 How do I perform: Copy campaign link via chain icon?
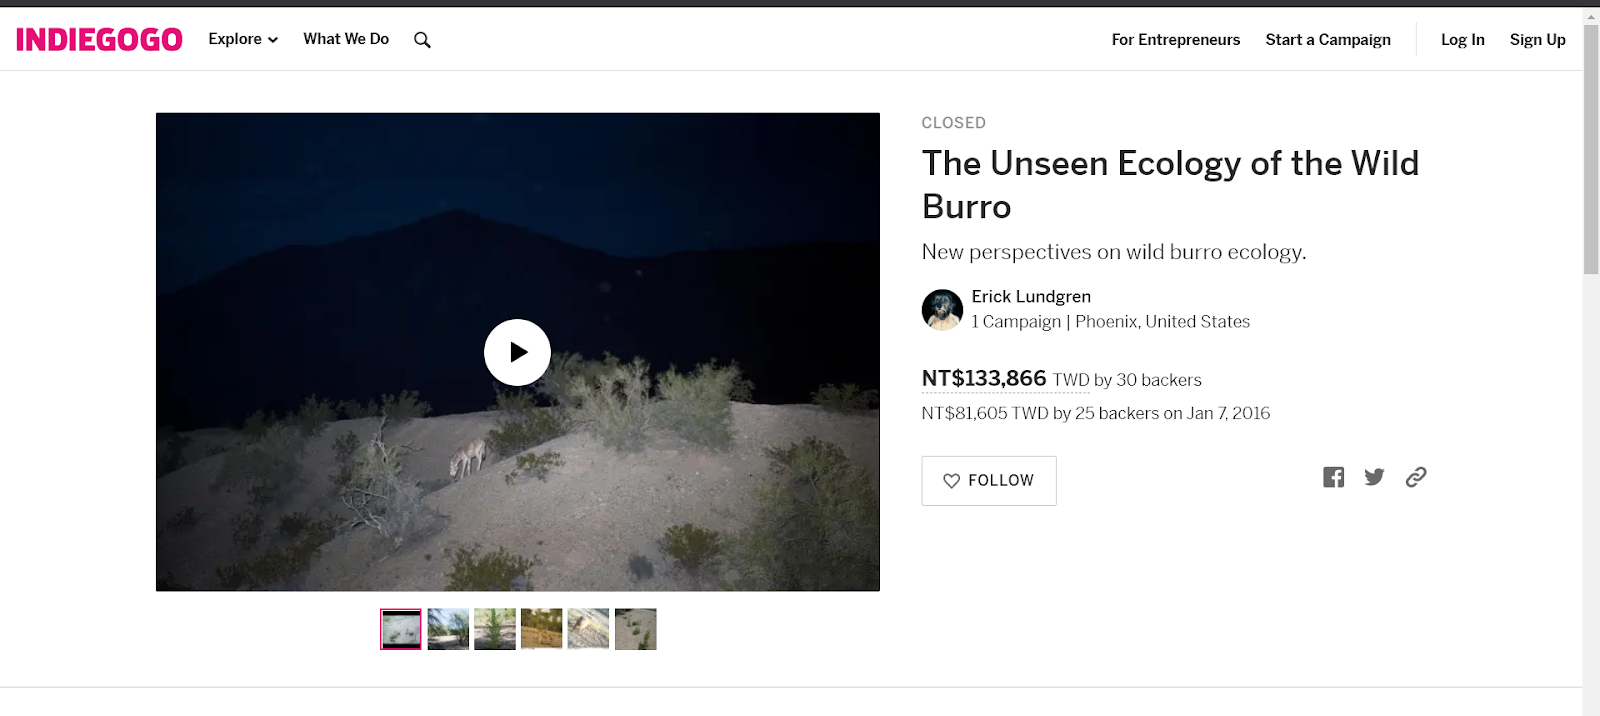(x=1415, y=477)
